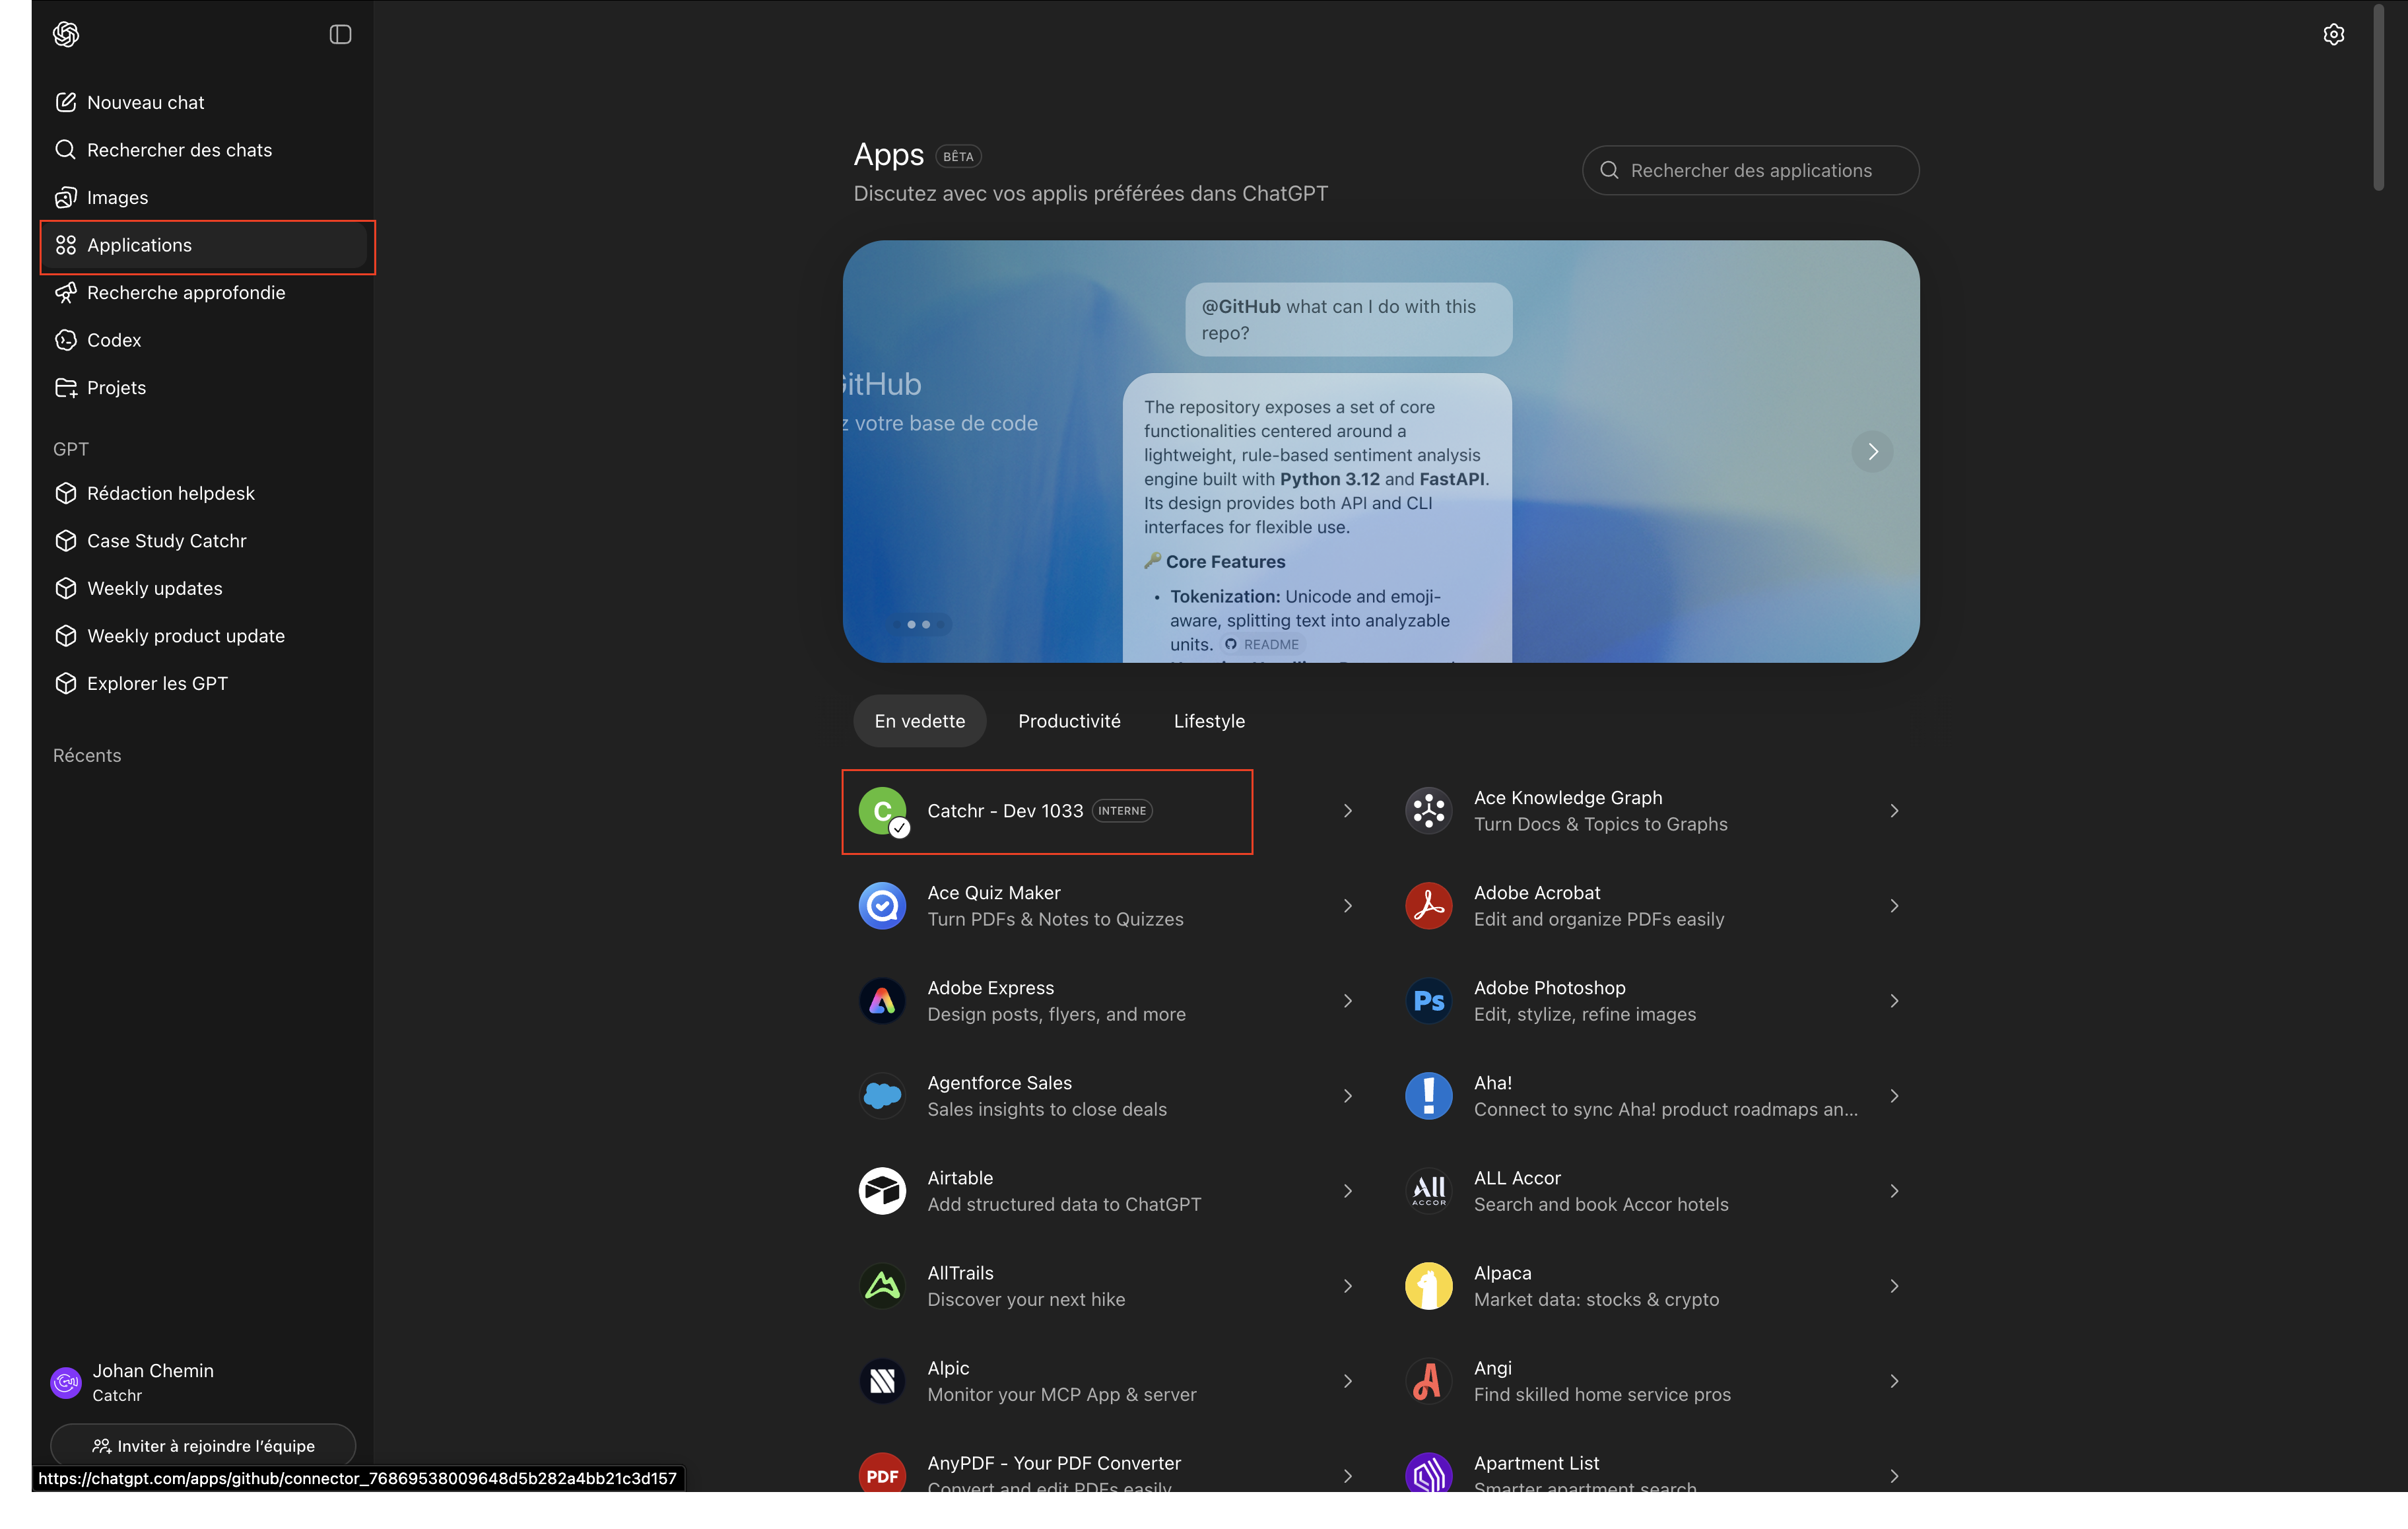Focus the Rechercher des applications field
The height and width of the screenshot is (1529, 2408).
pos(1750,170)
